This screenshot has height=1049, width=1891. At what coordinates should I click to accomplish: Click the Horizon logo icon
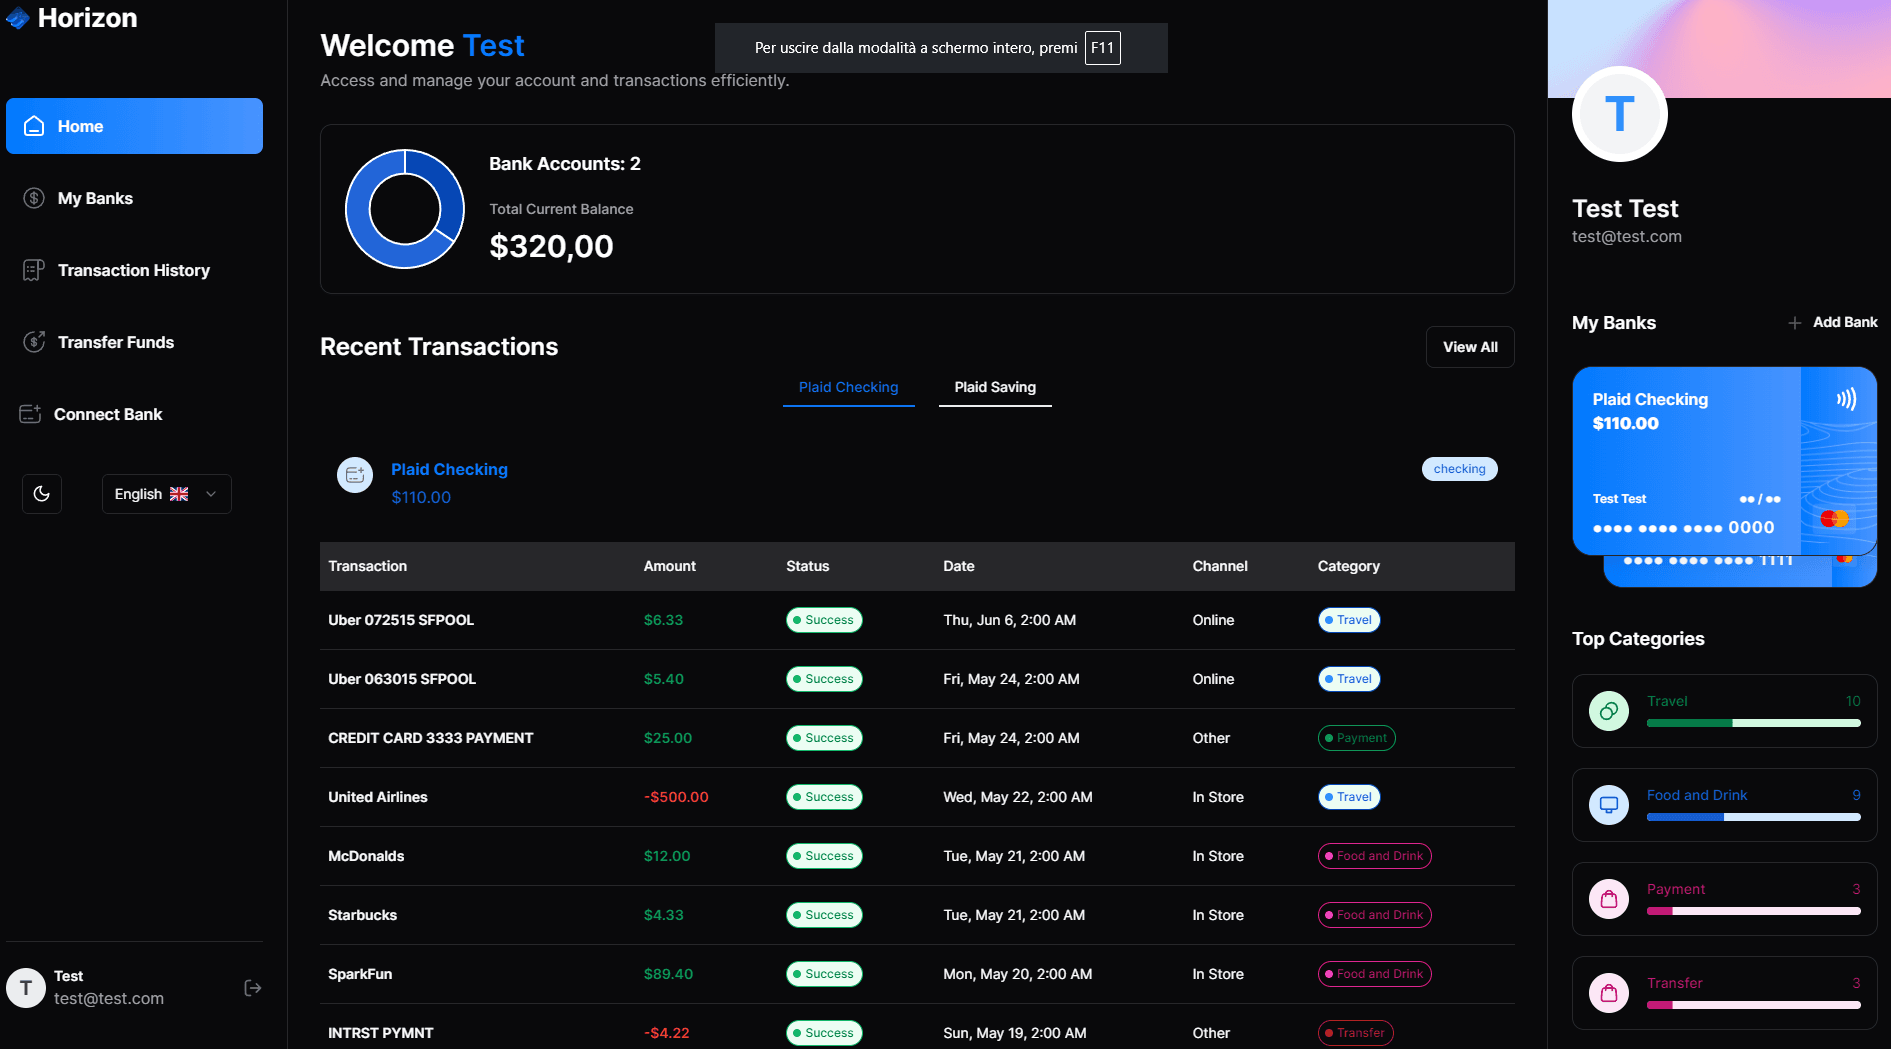tap(17, 18)
